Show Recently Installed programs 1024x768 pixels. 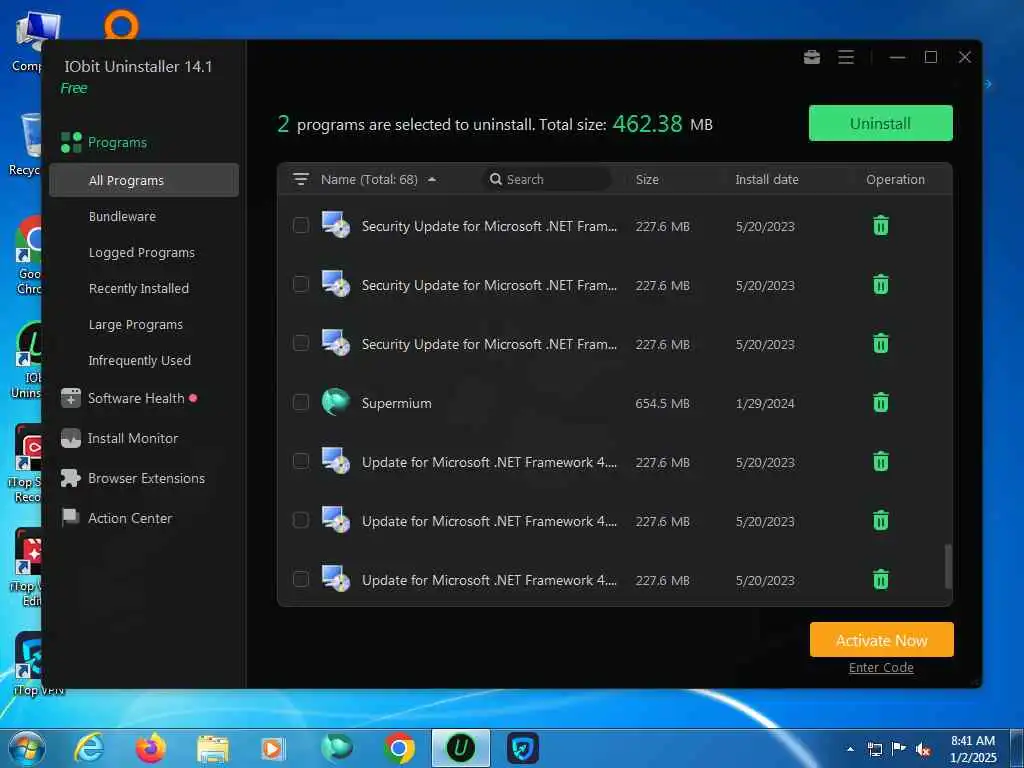(138, 289)
